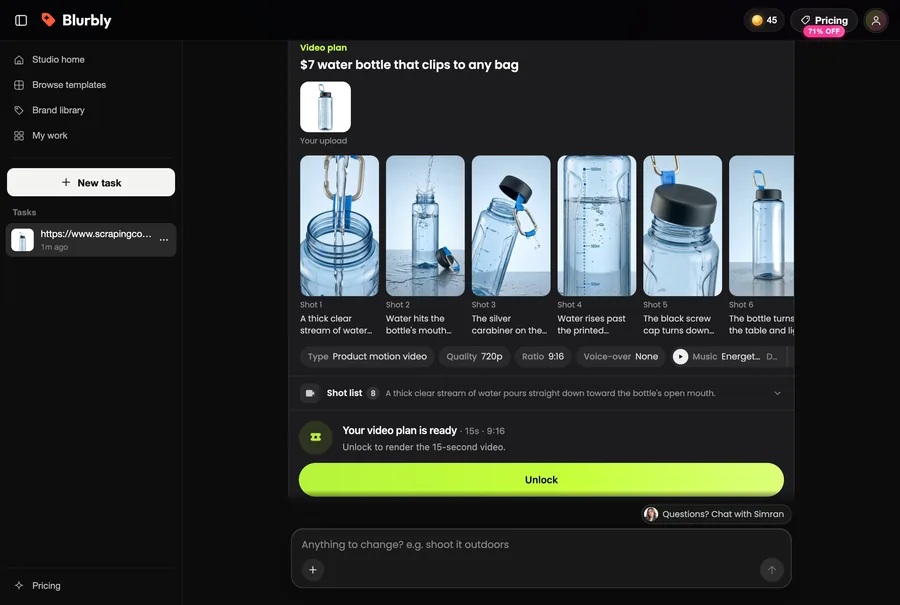Click the Shot list camera icon
The width and height of the screenshot is (900, 605).
tap(310, 393)
